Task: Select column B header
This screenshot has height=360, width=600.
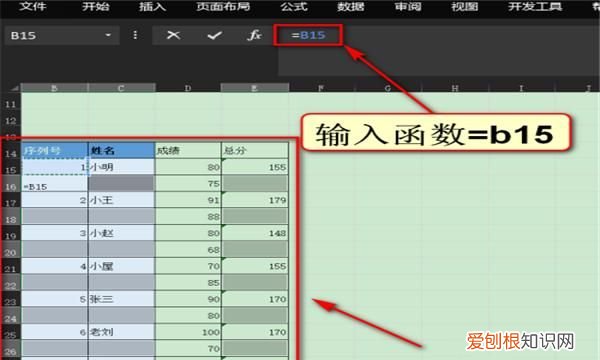Action: click(54, 88)
